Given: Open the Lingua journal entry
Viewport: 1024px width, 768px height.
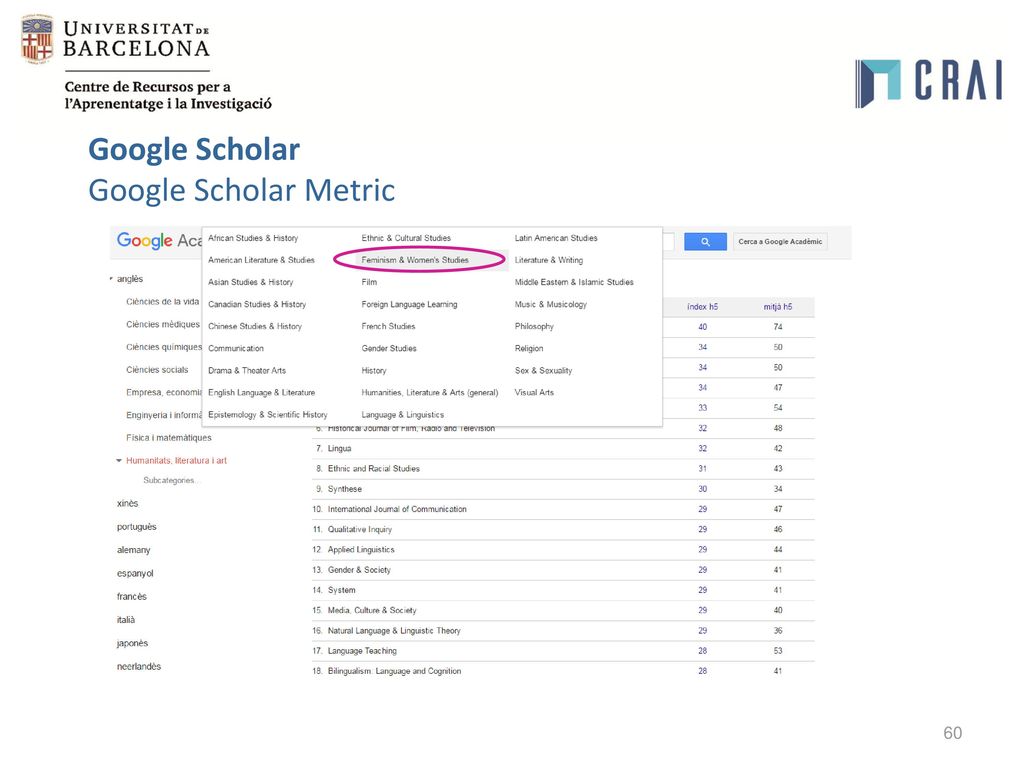Looking at the screenshot, I should click(x=339, y=449).
